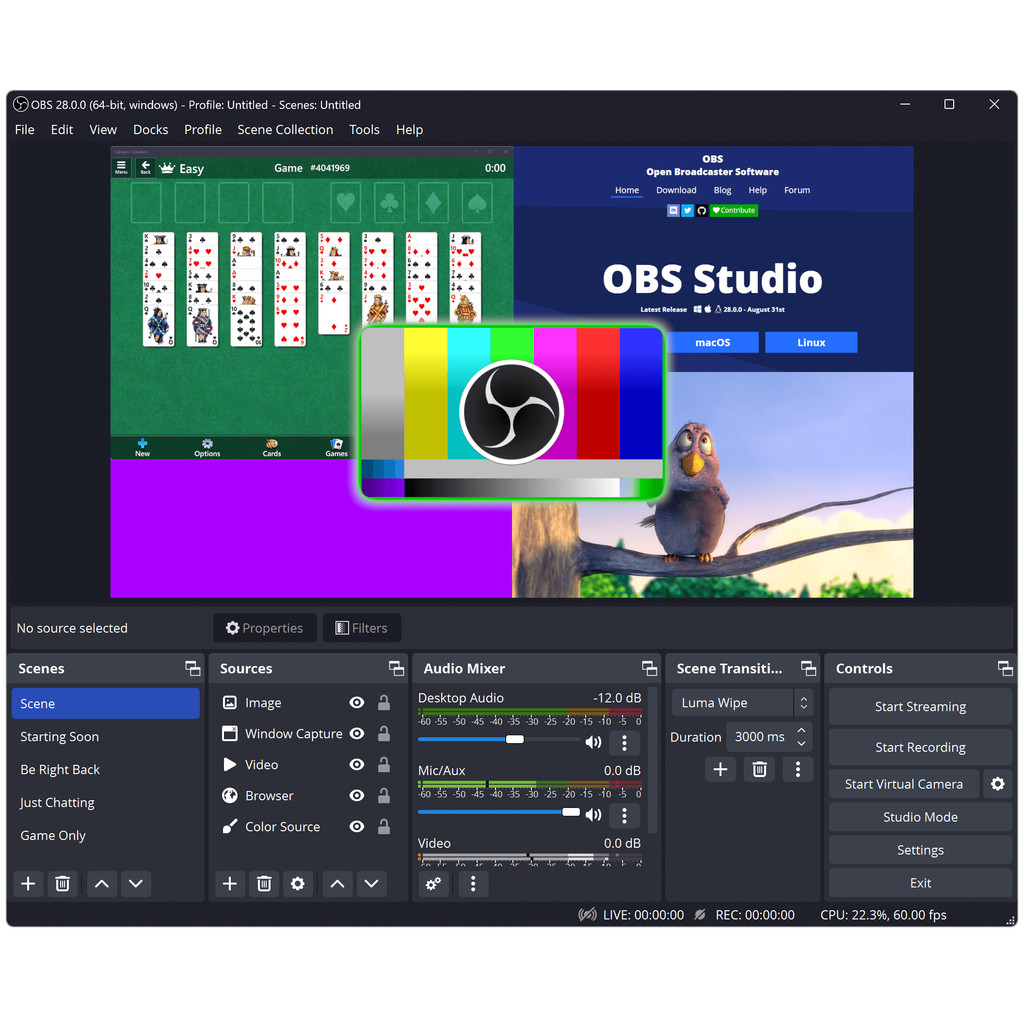Move the source up in Sources list
This screenshot has height=1024, width=1024.
337,884
